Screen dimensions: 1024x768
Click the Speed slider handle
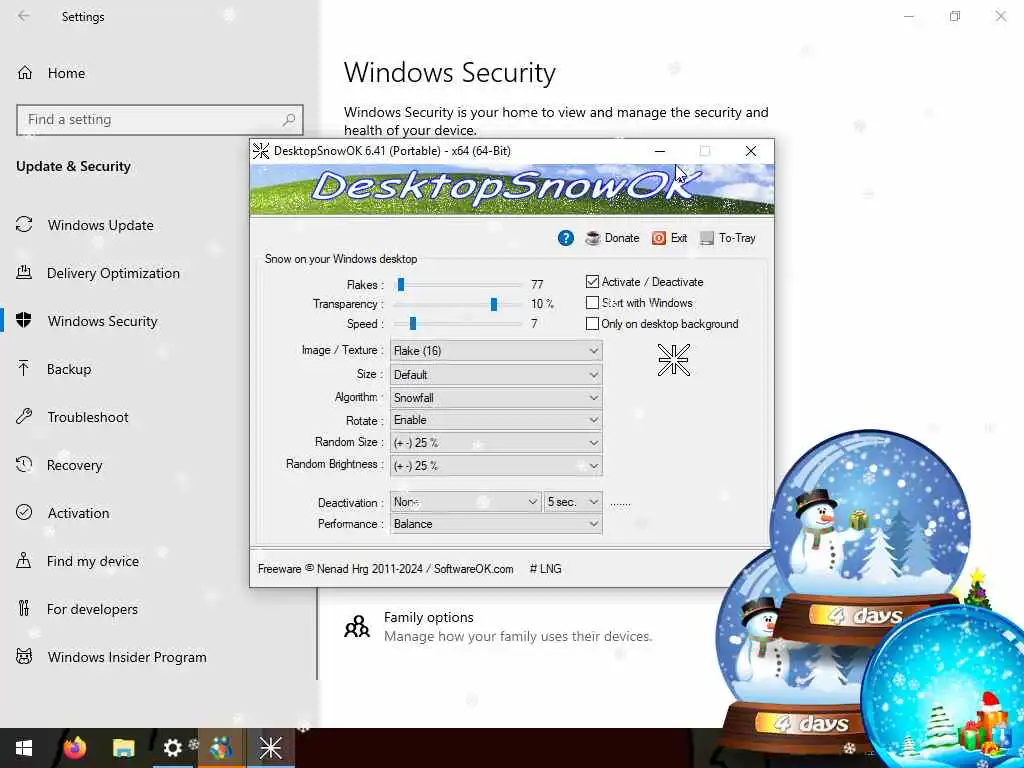click(413, 323)
